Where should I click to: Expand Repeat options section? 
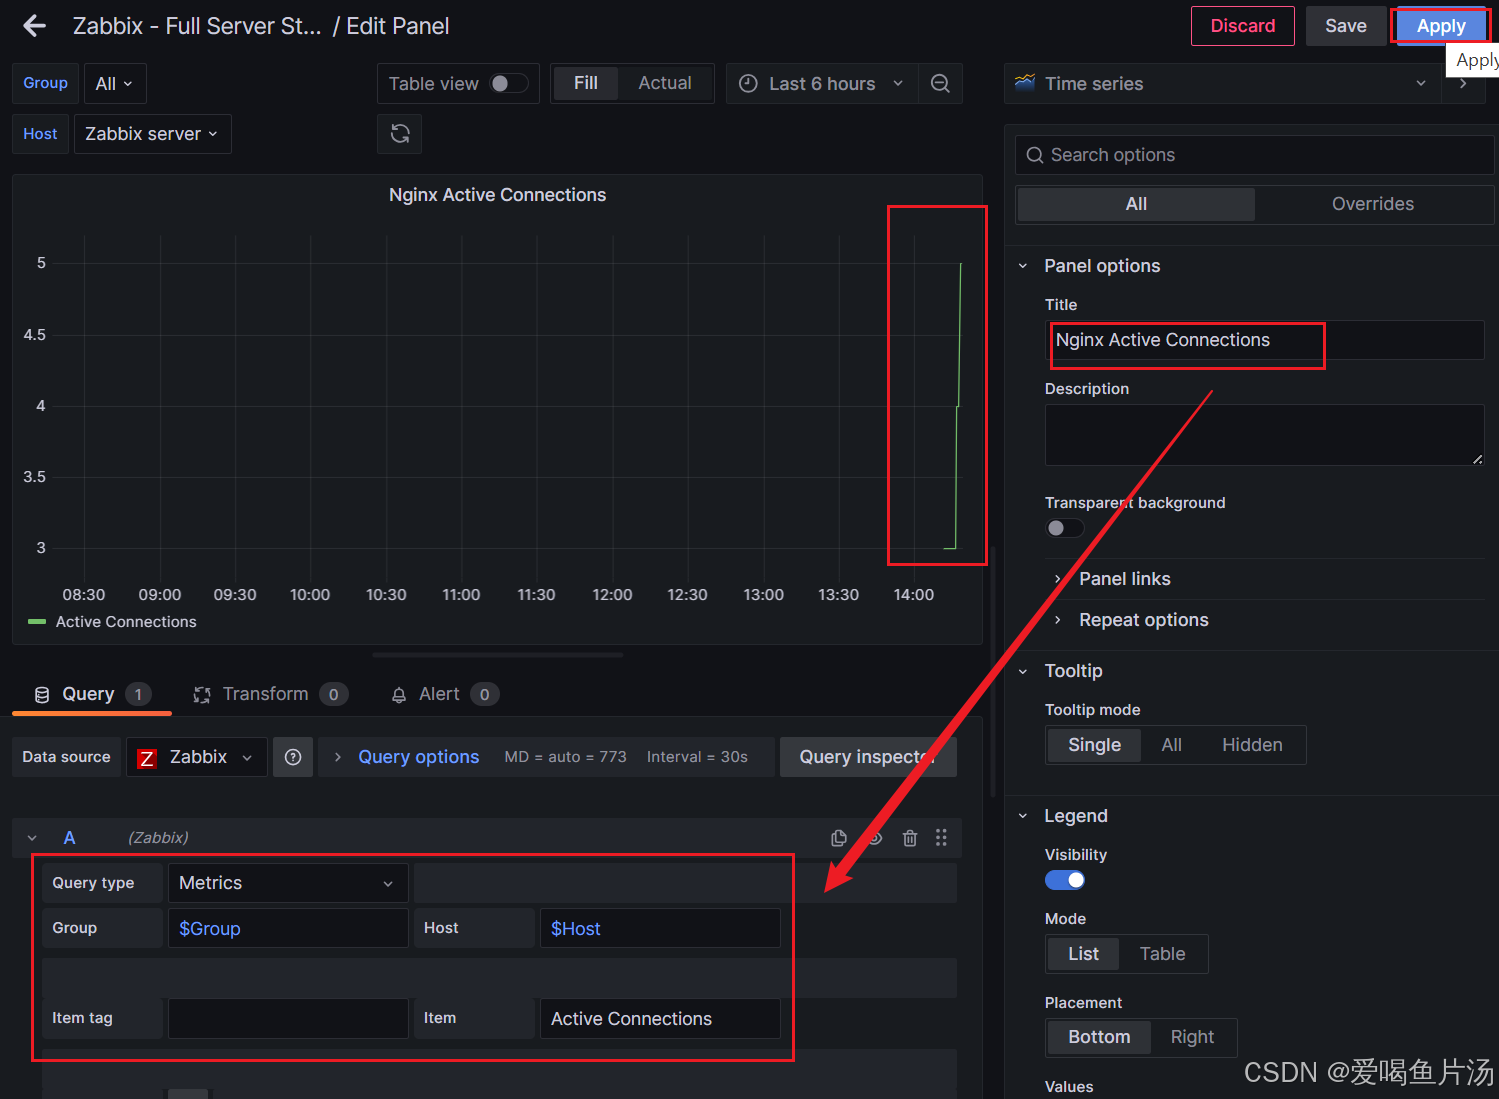[1143, 620]
